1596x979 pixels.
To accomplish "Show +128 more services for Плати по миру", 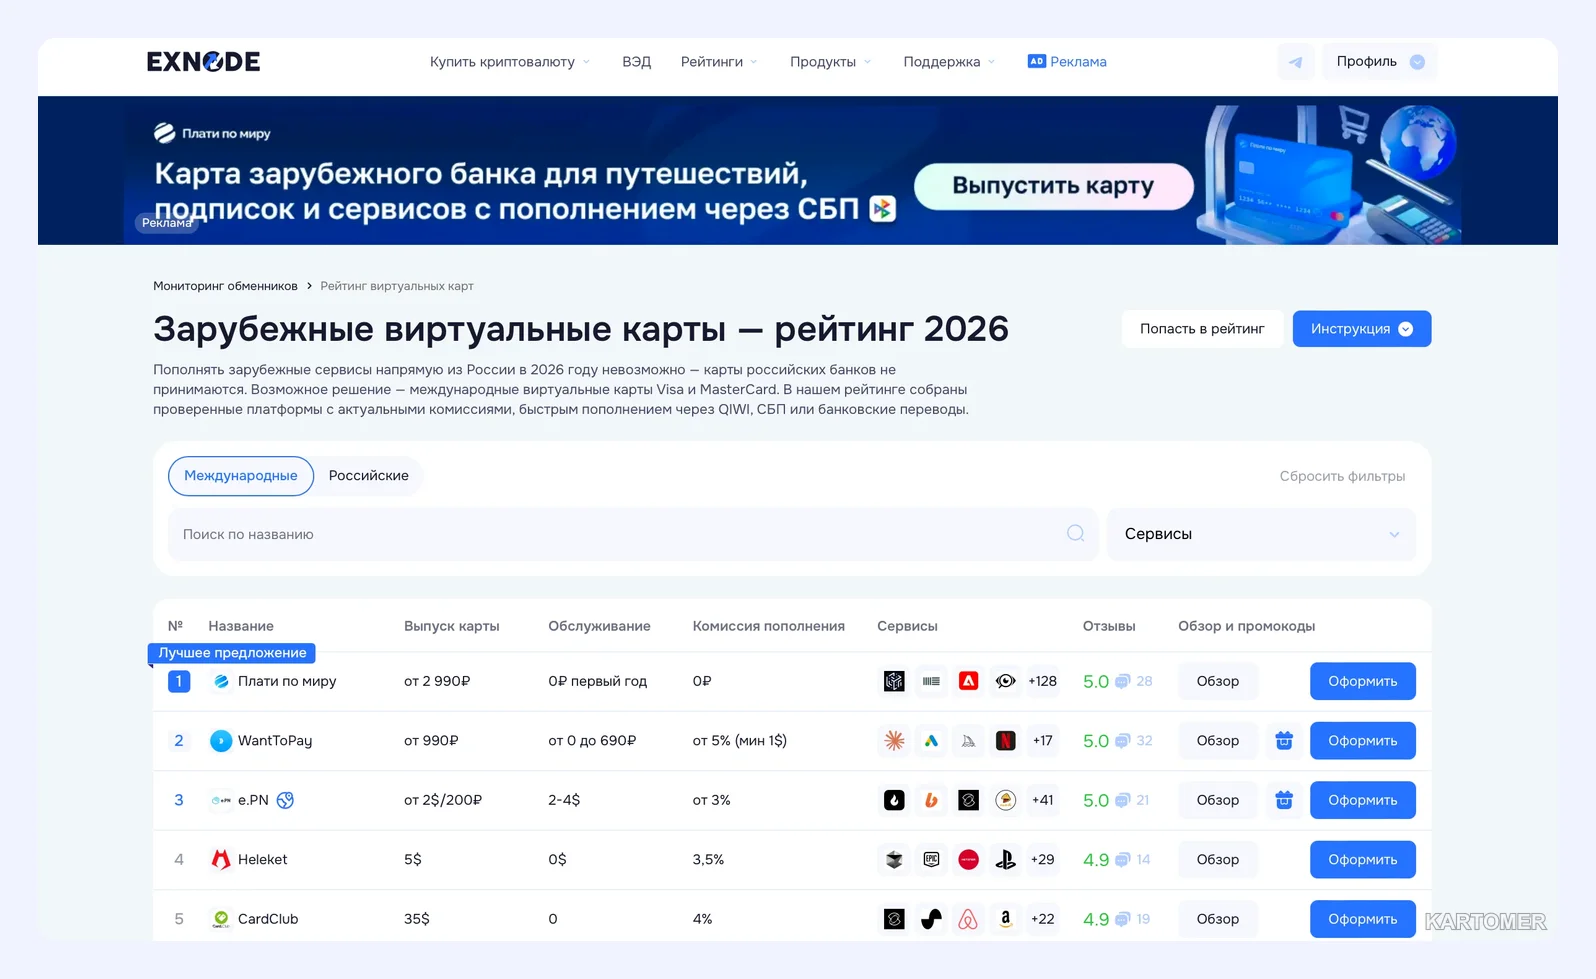I will pos(1042,681).
